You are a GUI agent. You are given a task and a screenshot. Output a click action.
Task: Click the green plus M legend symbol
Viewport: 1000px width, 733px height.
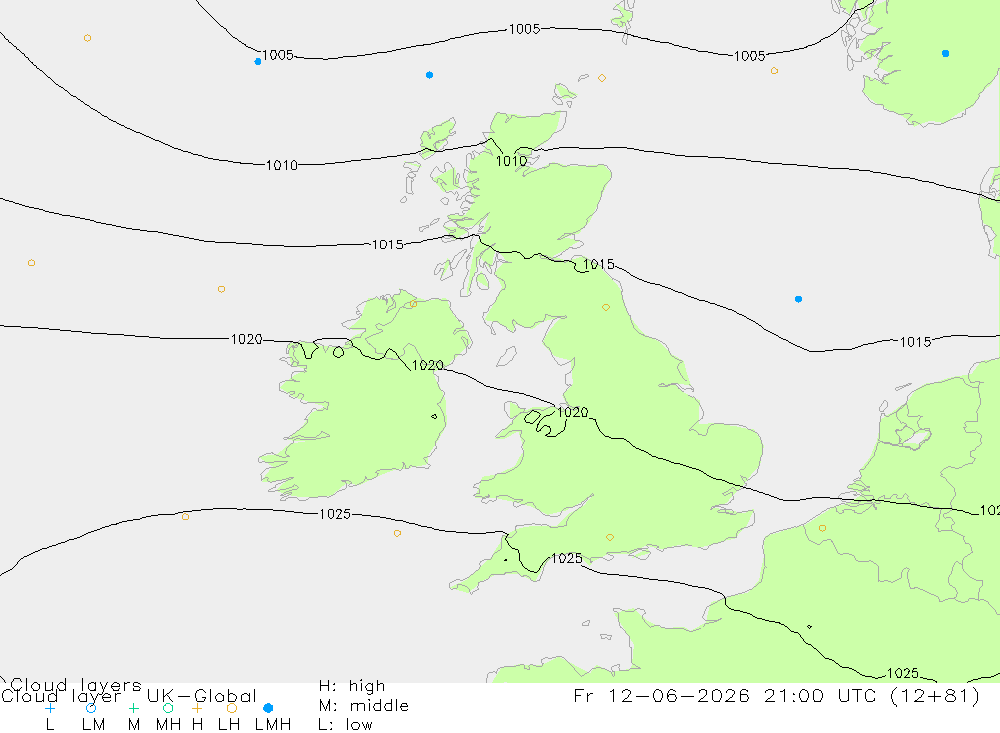coord(133,708)
